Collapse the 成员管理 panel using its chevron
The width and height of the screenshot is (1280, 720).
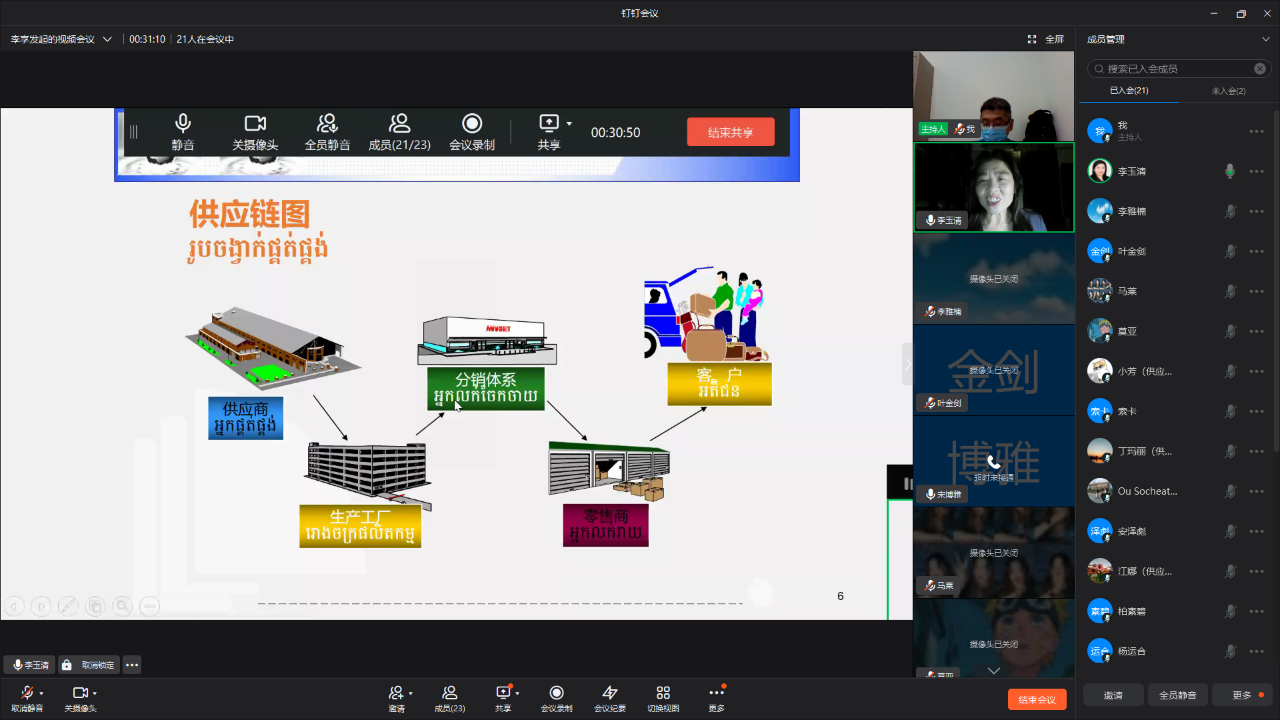pyautogui.click(x=1265, y=39)
